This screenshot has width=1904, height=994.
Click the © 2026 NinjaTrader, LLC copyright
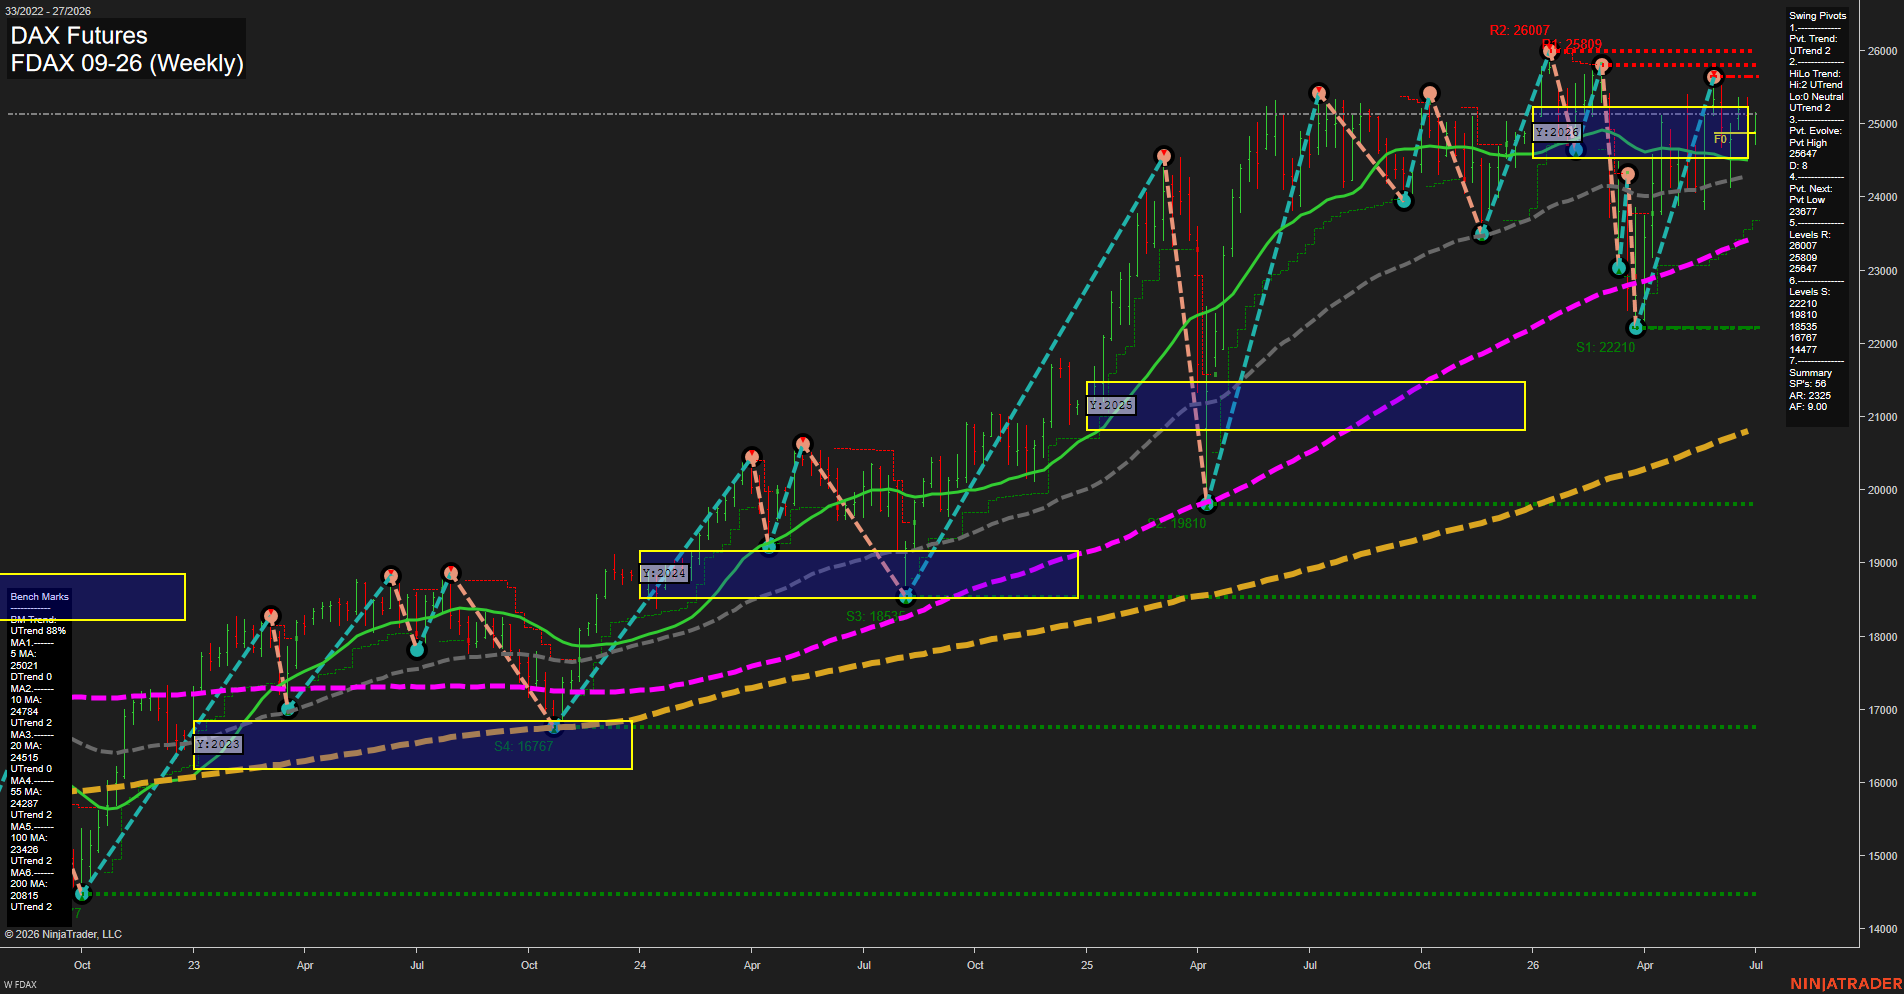[63, 934]
